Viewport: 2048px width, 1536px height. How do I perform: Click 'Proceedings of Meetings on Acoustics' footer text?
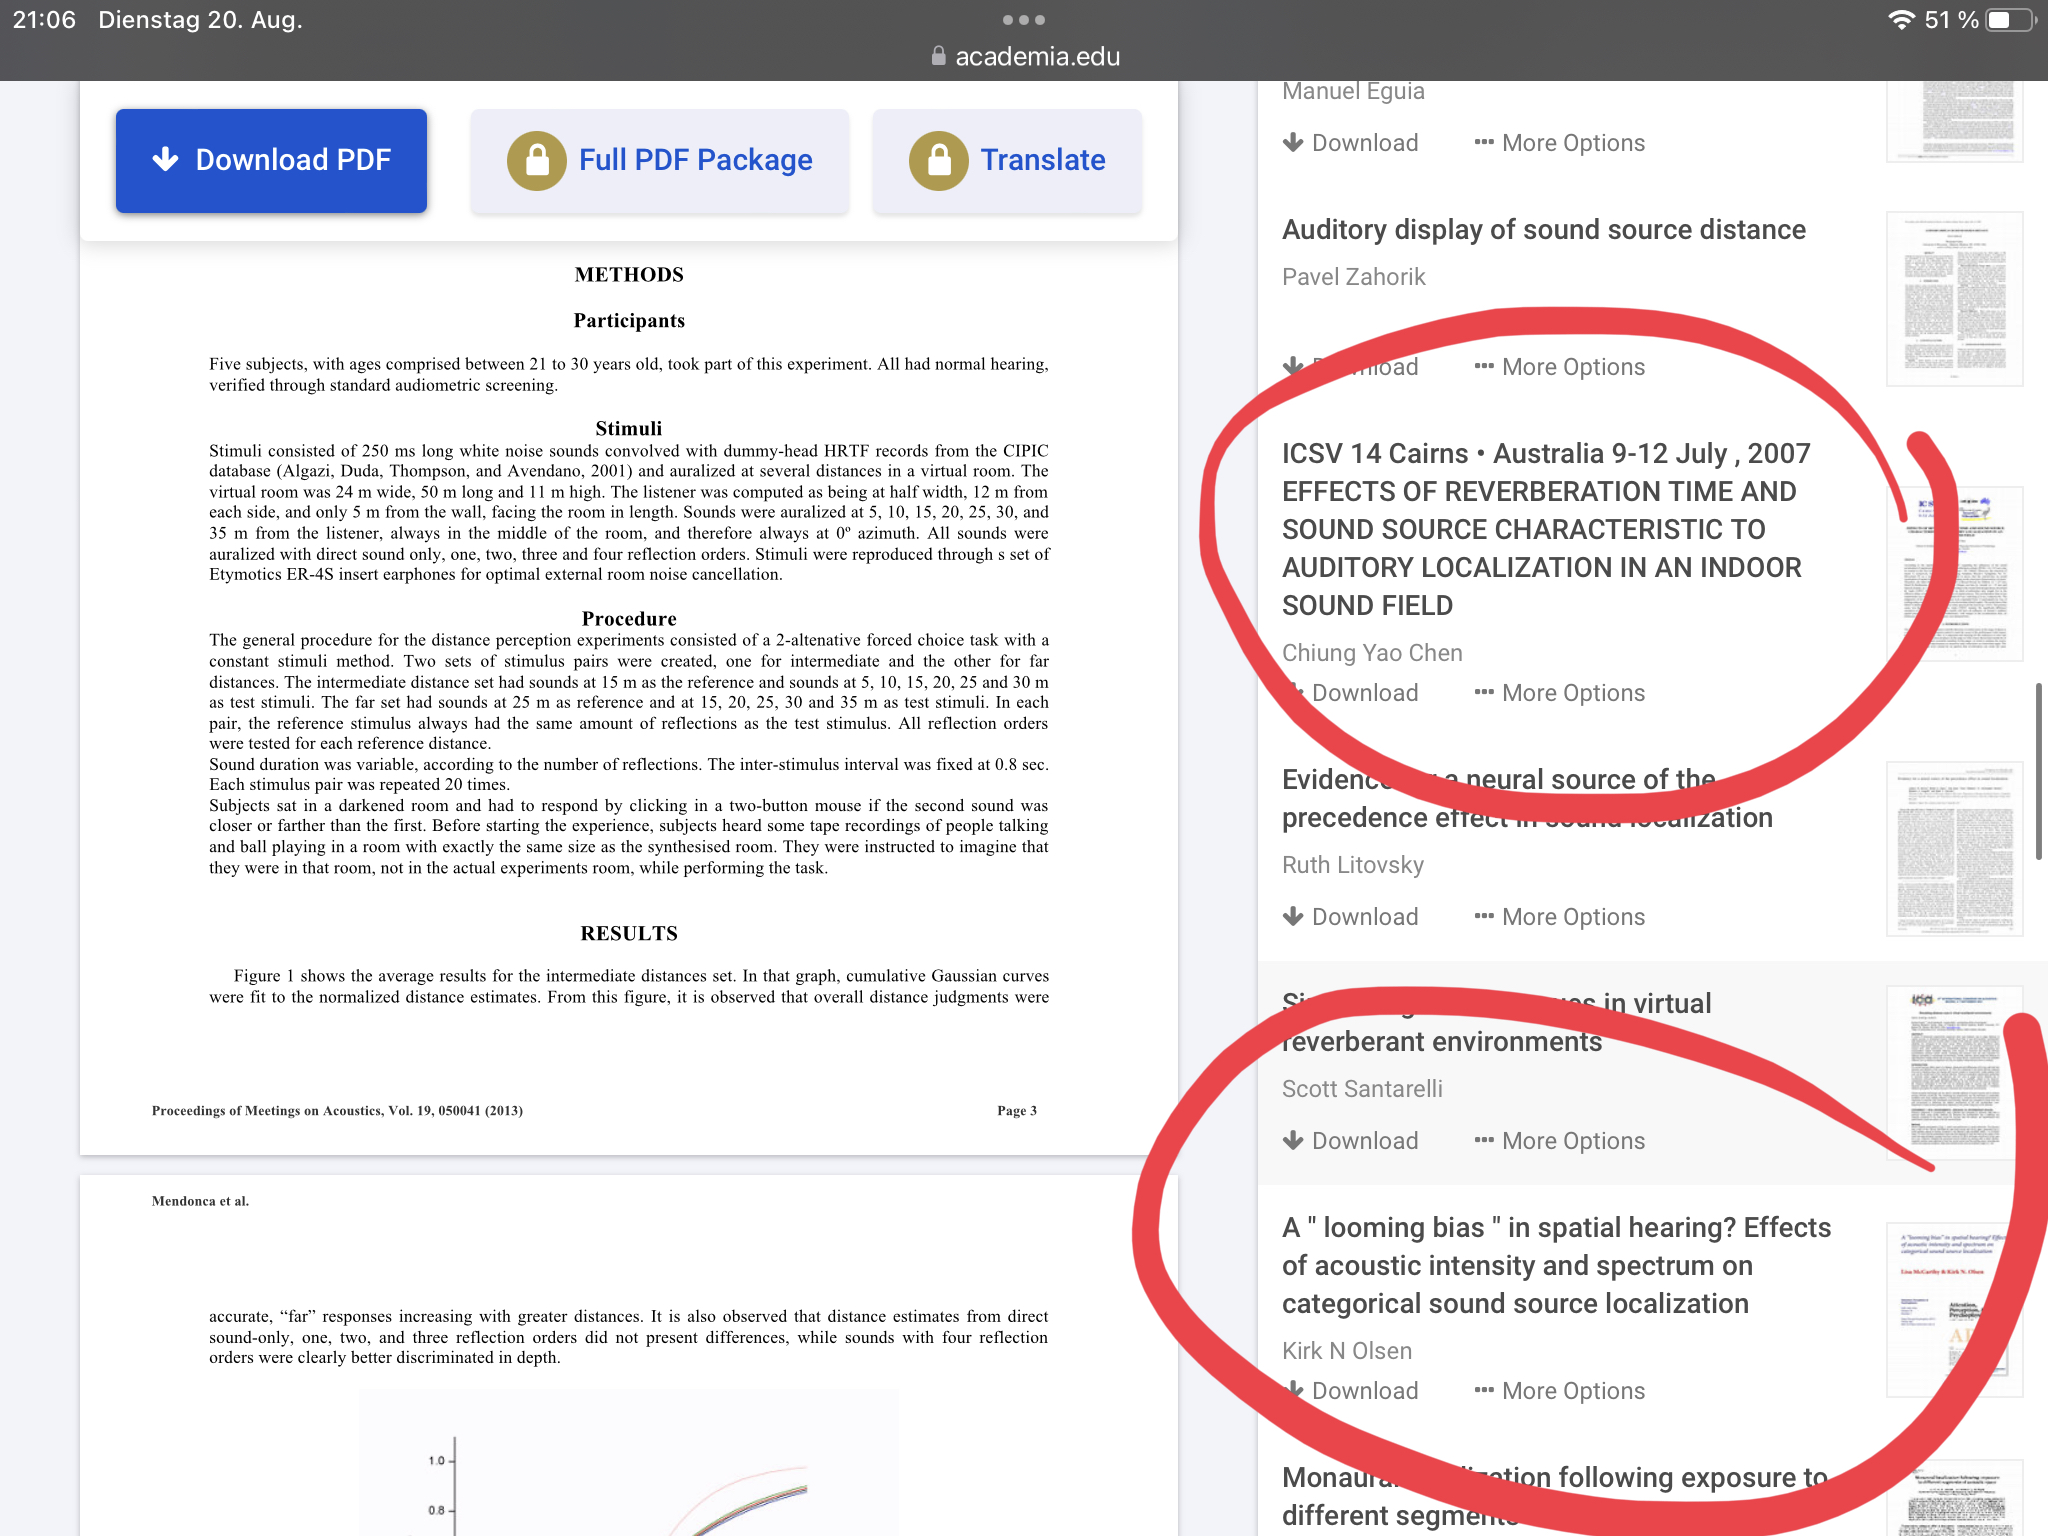[x=337, y=1111]
